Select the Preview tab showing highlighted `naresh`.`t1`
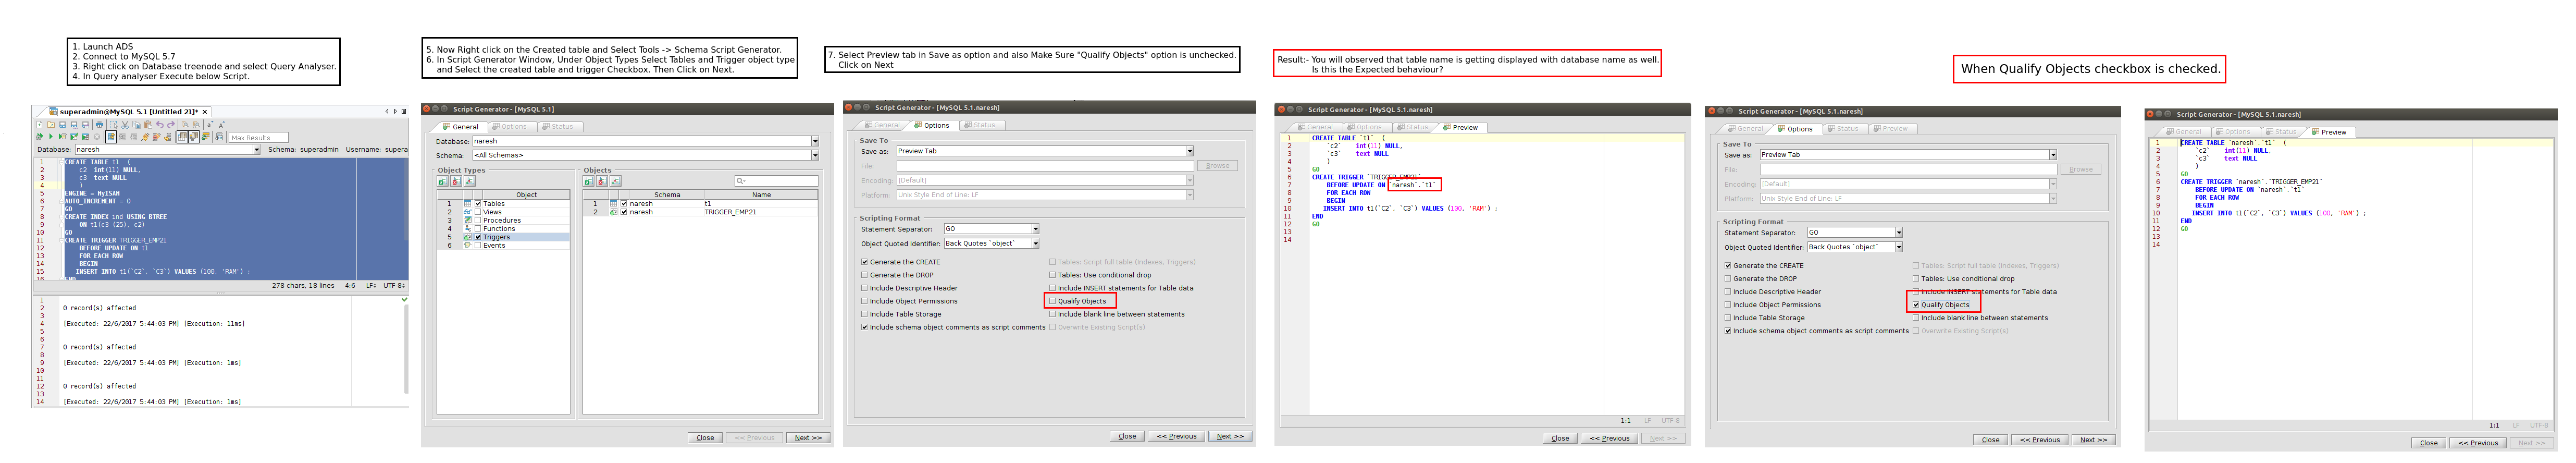This screenshot has height=463, width=2576. tap(1460, 127)
